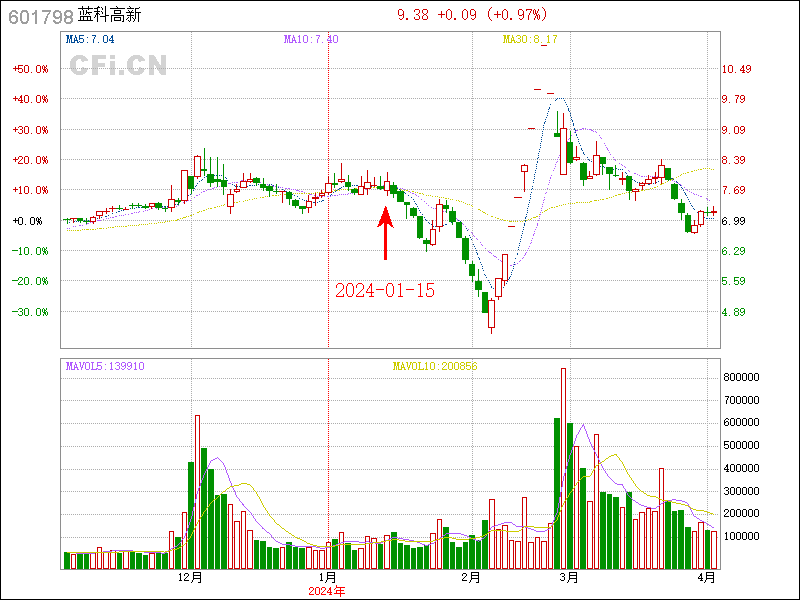Viewport: 800px width, 600px height.
Task: Click the MA30:8.17 indicator label
Action: point(530,39)
